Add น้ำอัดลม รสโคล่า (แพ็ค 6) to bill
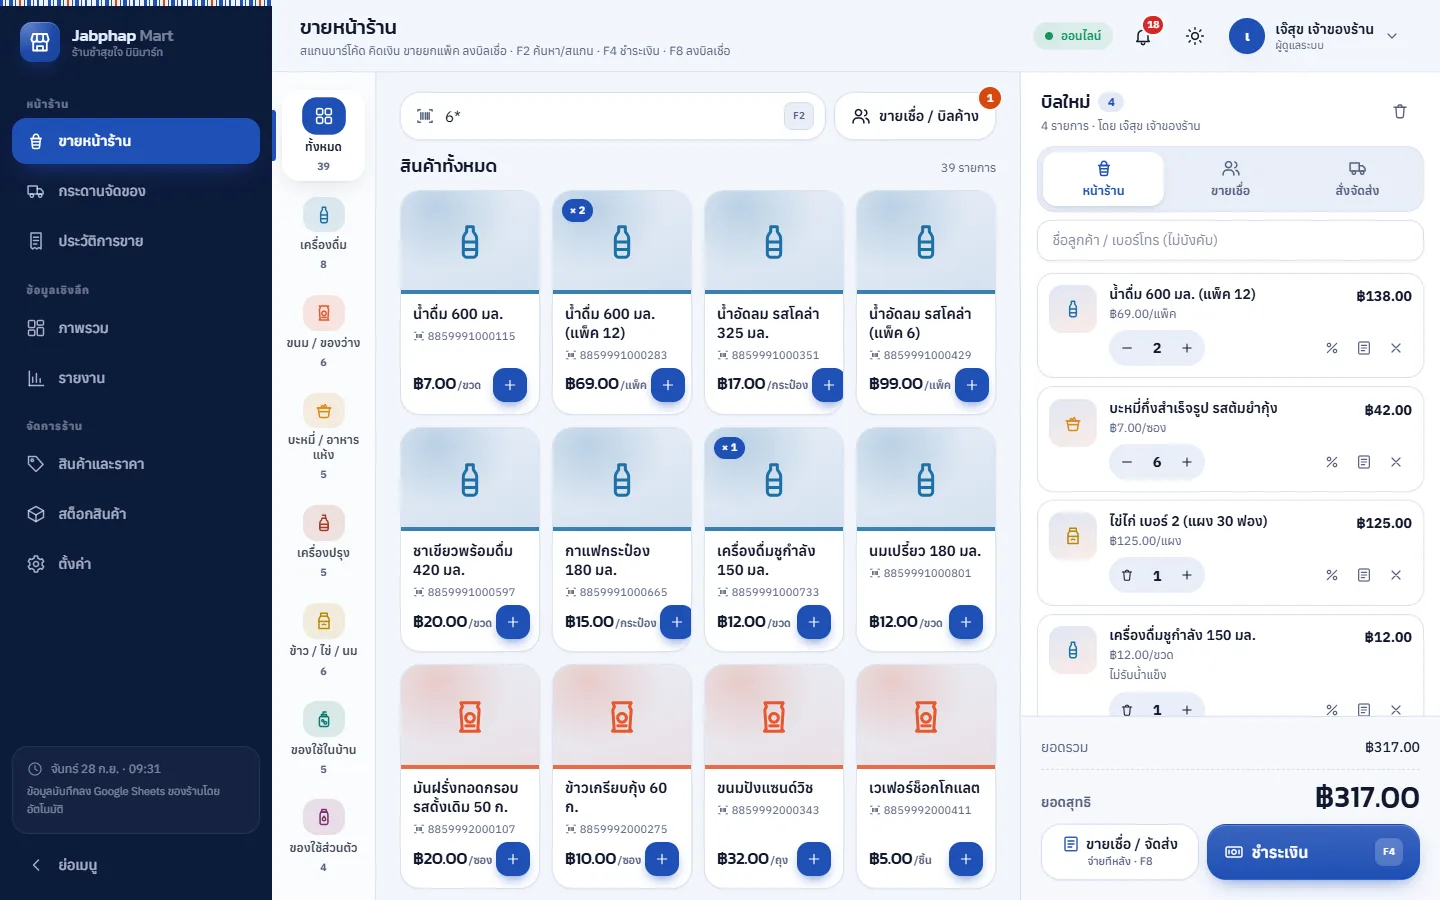This screenshot has width=1440, height=900. 972,385
